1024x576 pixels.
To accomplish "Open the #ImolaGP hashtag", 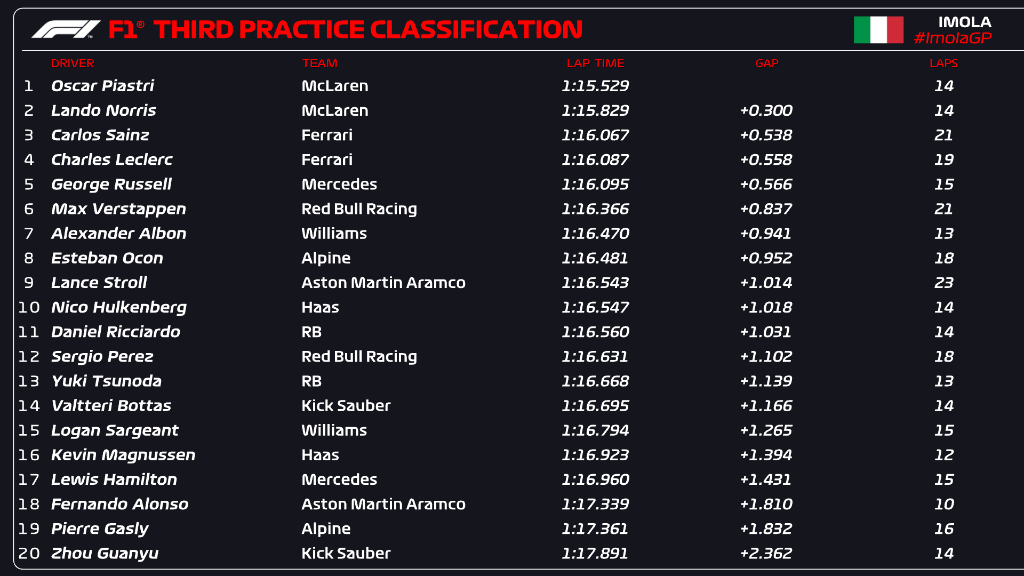I will pyautogui.click(x=952, y=39).
